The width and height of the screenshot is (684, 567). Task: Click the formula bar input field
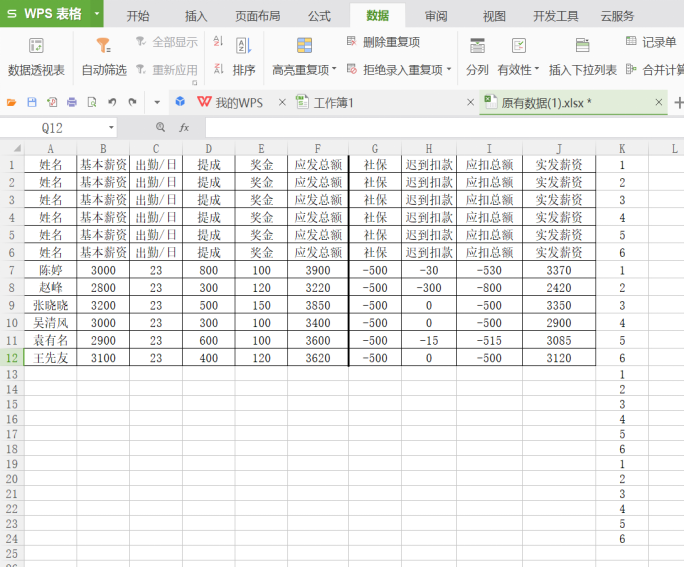440,128
